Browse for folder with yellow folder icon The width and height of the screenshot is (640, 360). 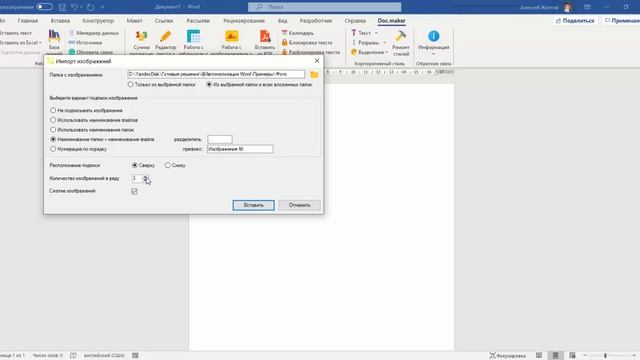(314, 75)
